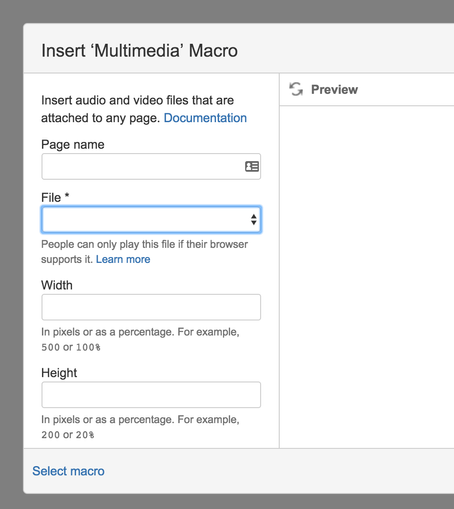Click the Width field label

(x=57, y=285)
